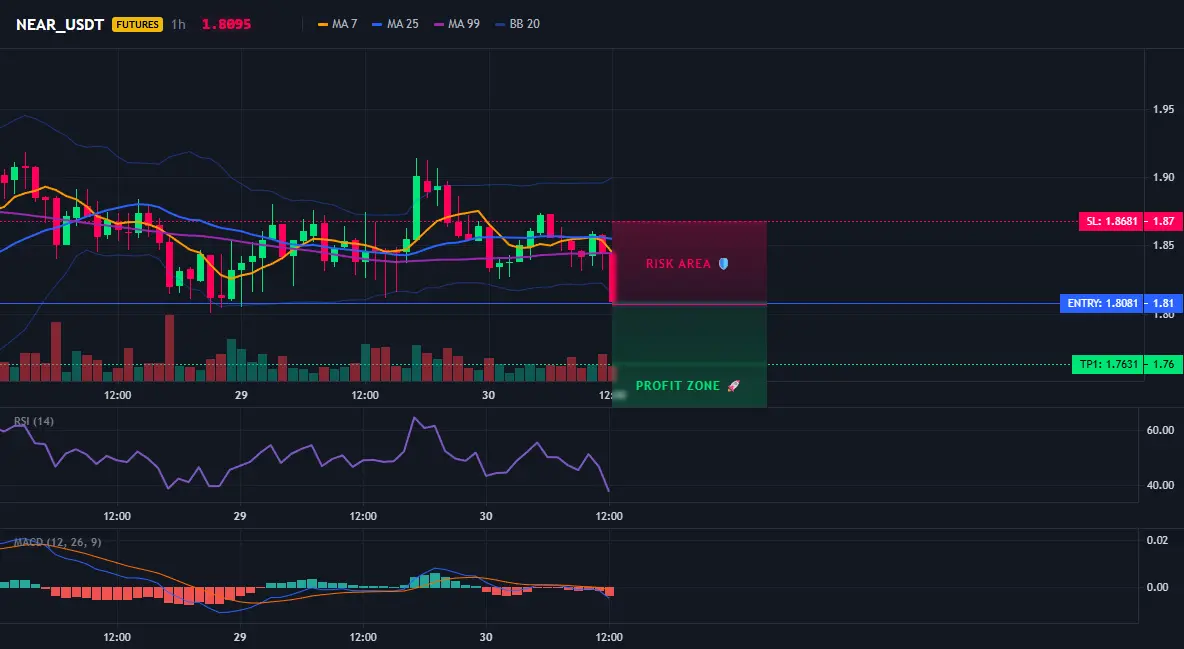This screenshot has height=649, width=1184.
Task: Toggle the MA 25 legend item
Action: pos(396,24)
